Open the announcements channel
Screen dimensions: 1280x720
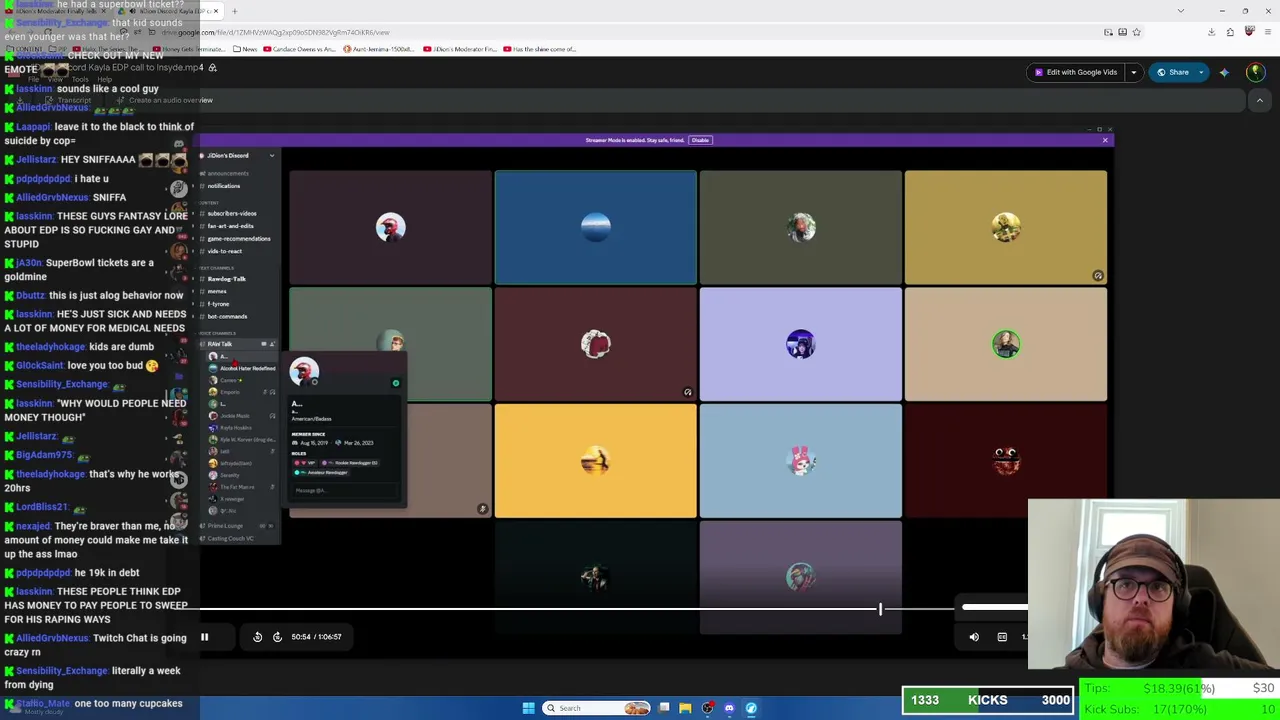click(228, 174)
